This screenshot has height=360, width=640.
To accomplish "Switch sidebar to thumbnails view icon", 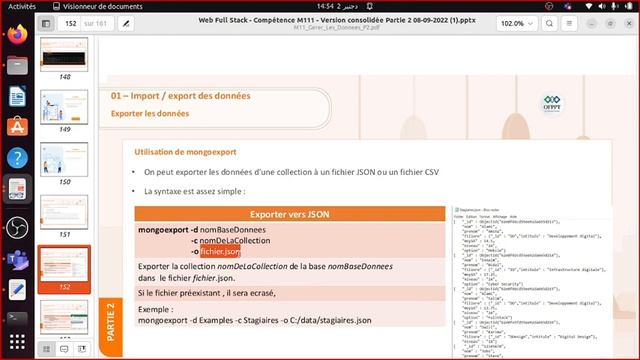I will [47, 349].
